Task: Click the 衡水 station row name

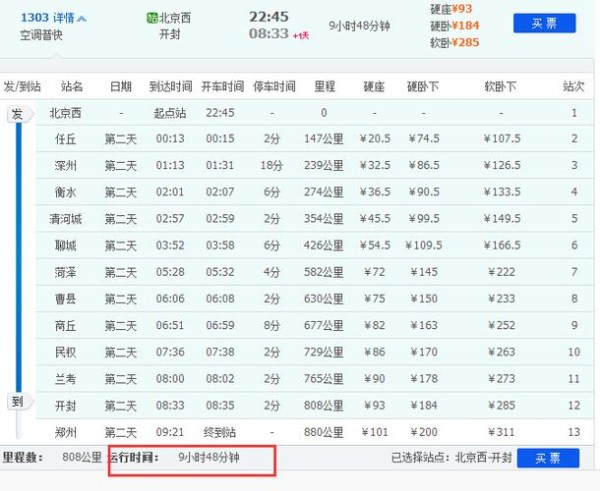Action: tap(65, 192)
